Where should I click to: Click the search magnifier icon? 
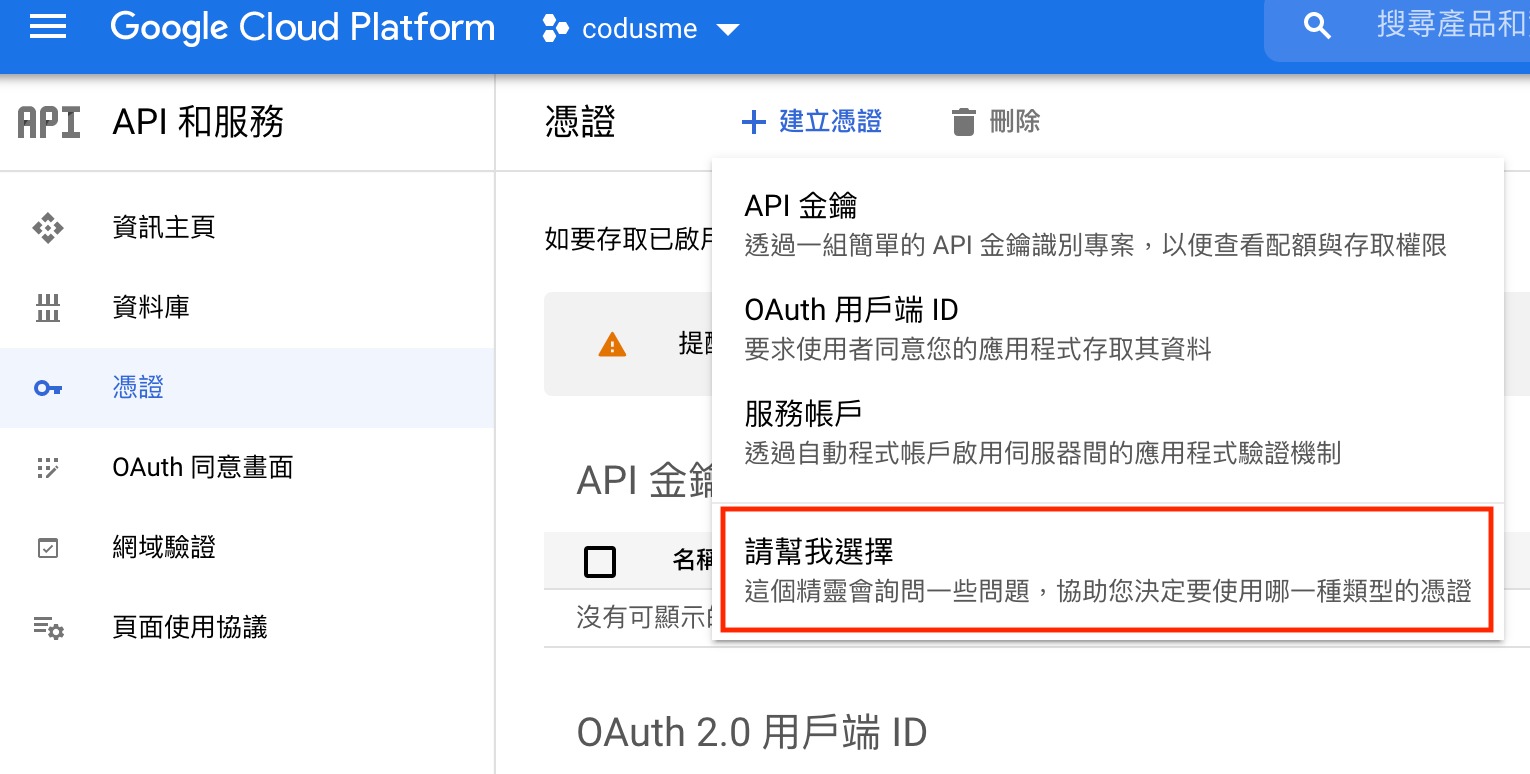click(1318, 26)
